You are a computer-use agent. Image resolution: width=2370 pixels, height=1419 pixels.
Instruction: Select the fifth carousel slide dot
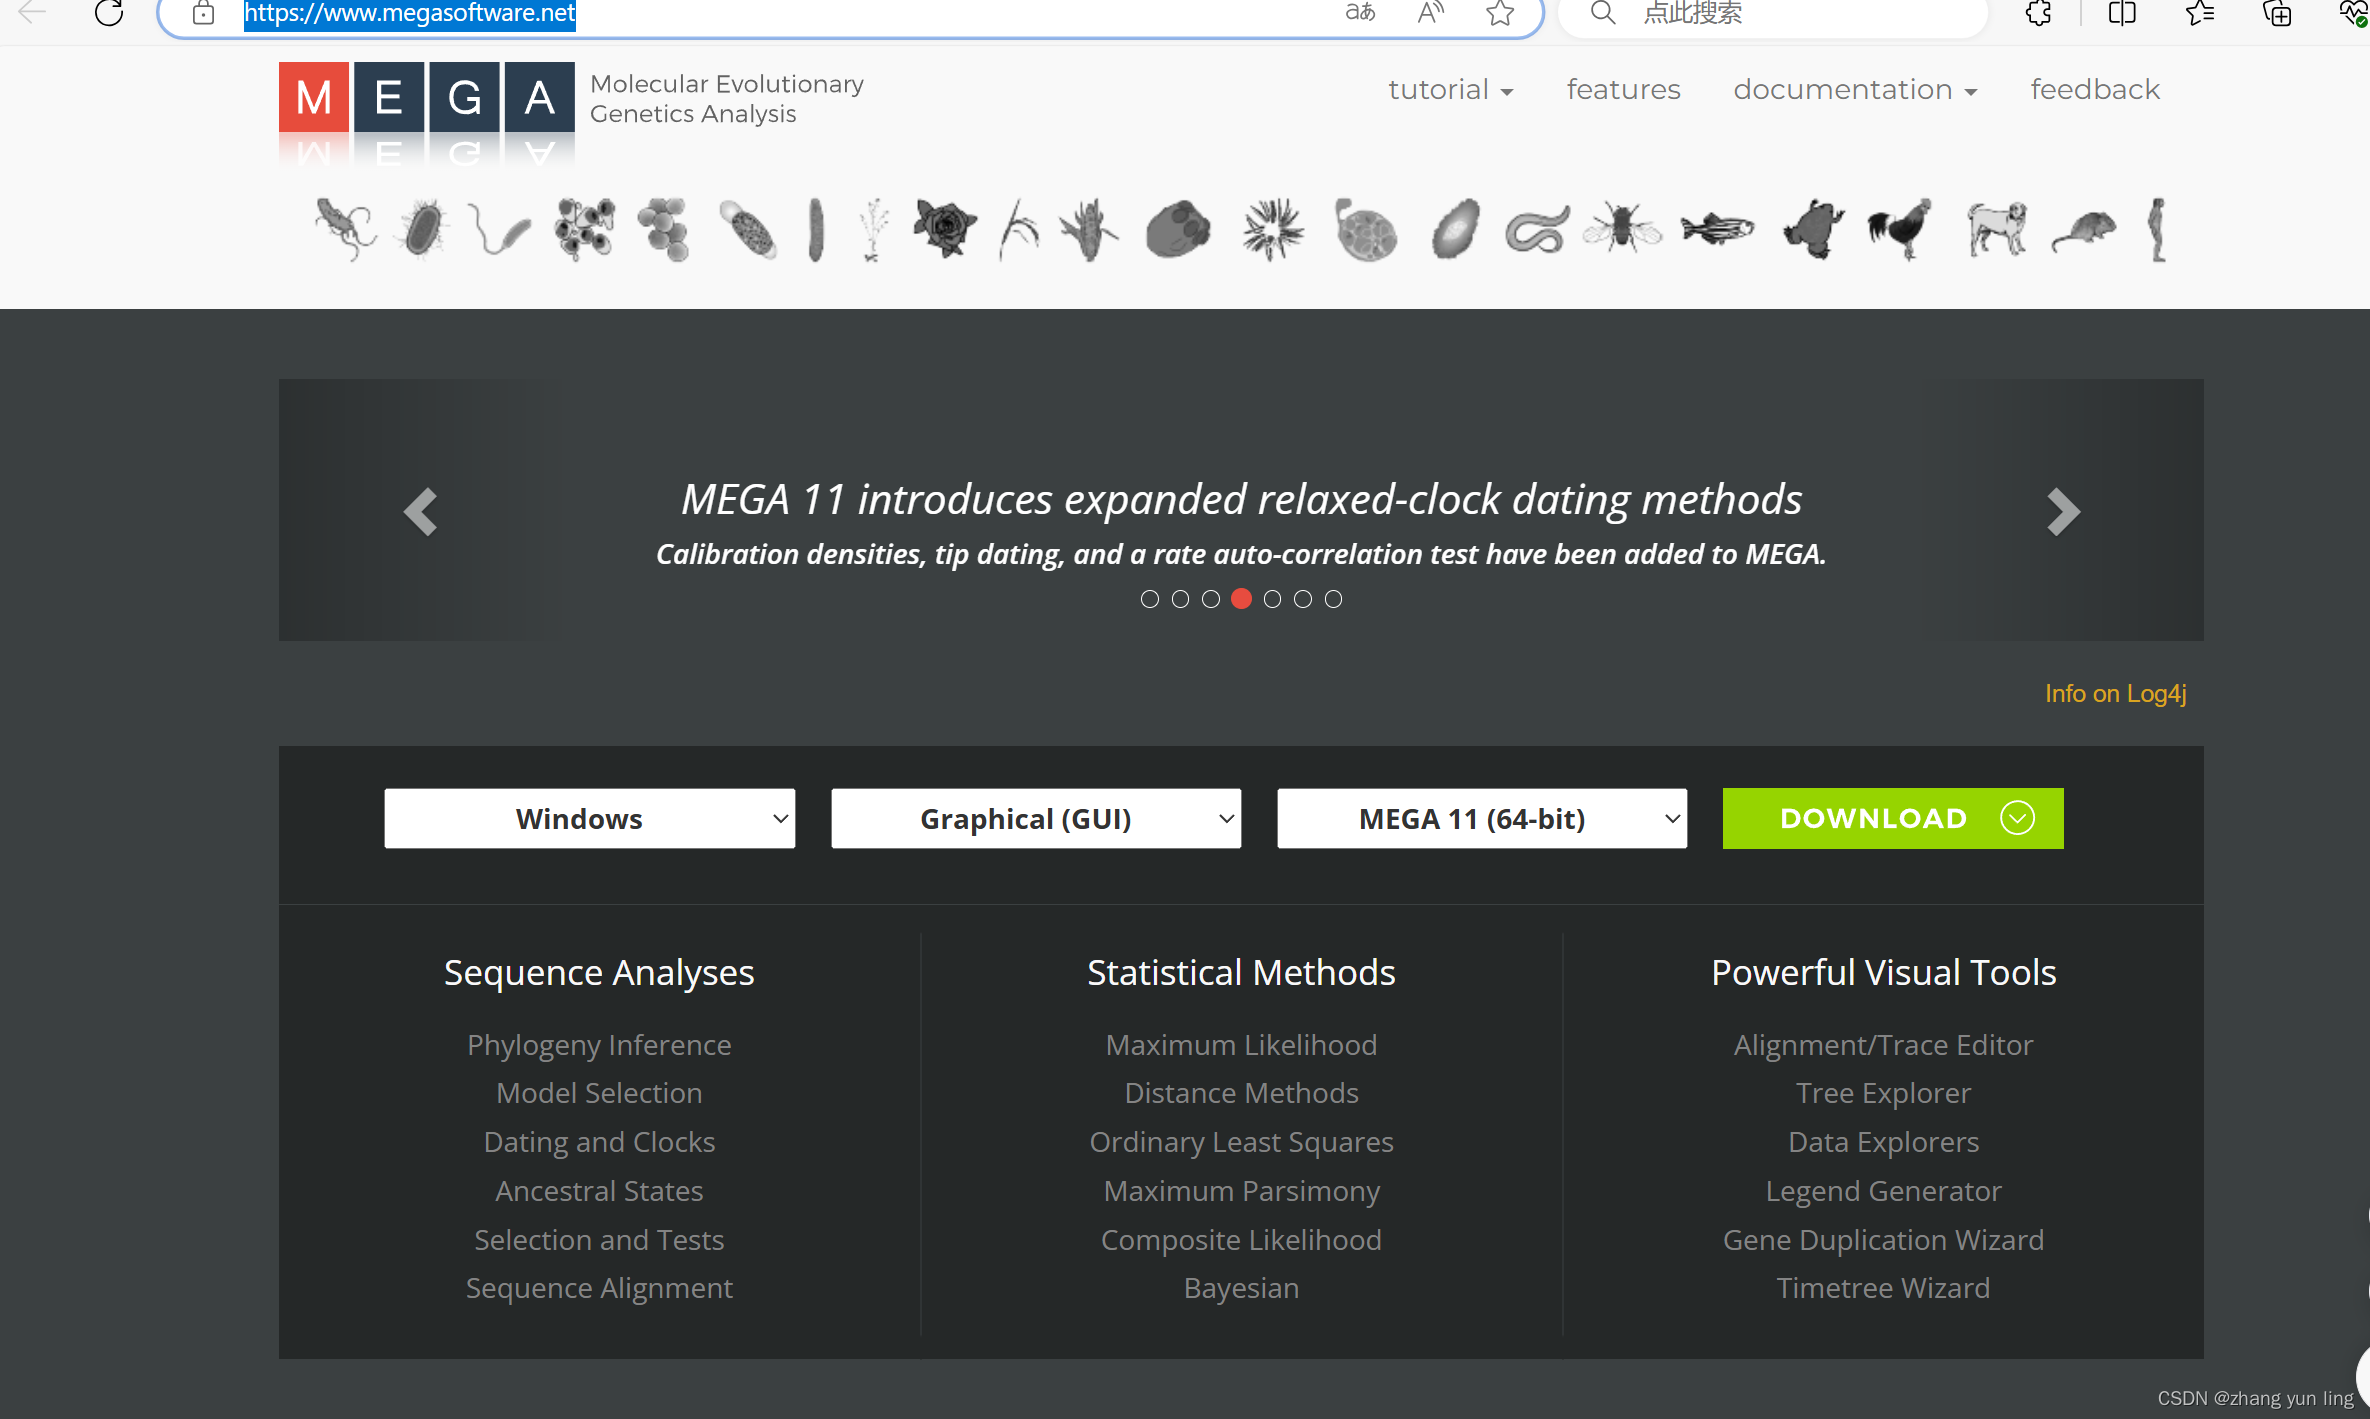1272,599
